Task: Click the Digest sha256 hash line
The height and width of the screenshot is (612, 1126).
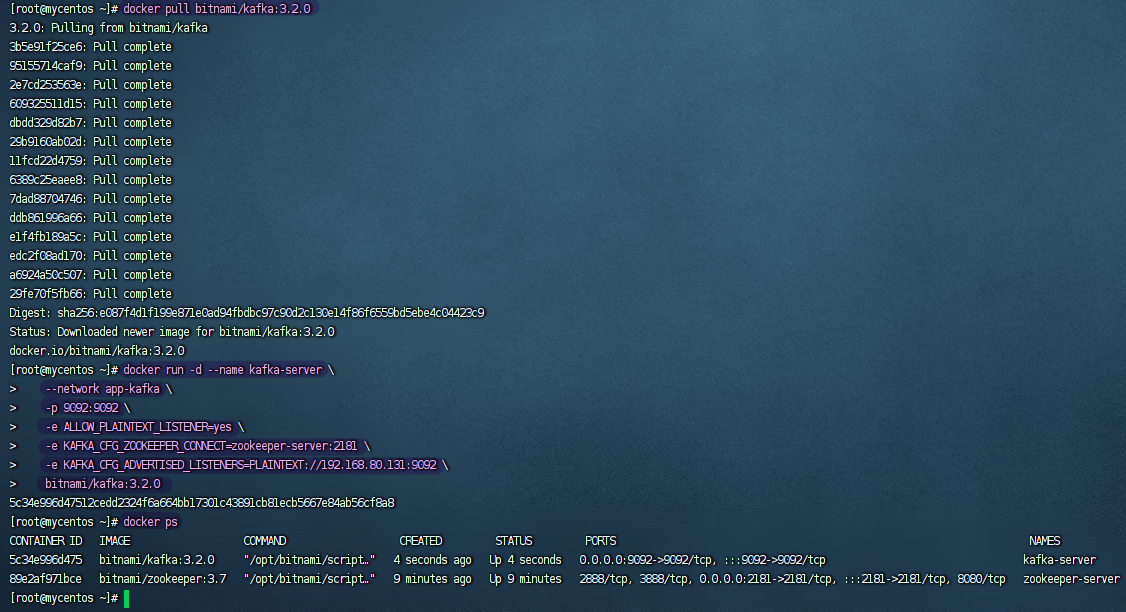Action: pos(247,313)
